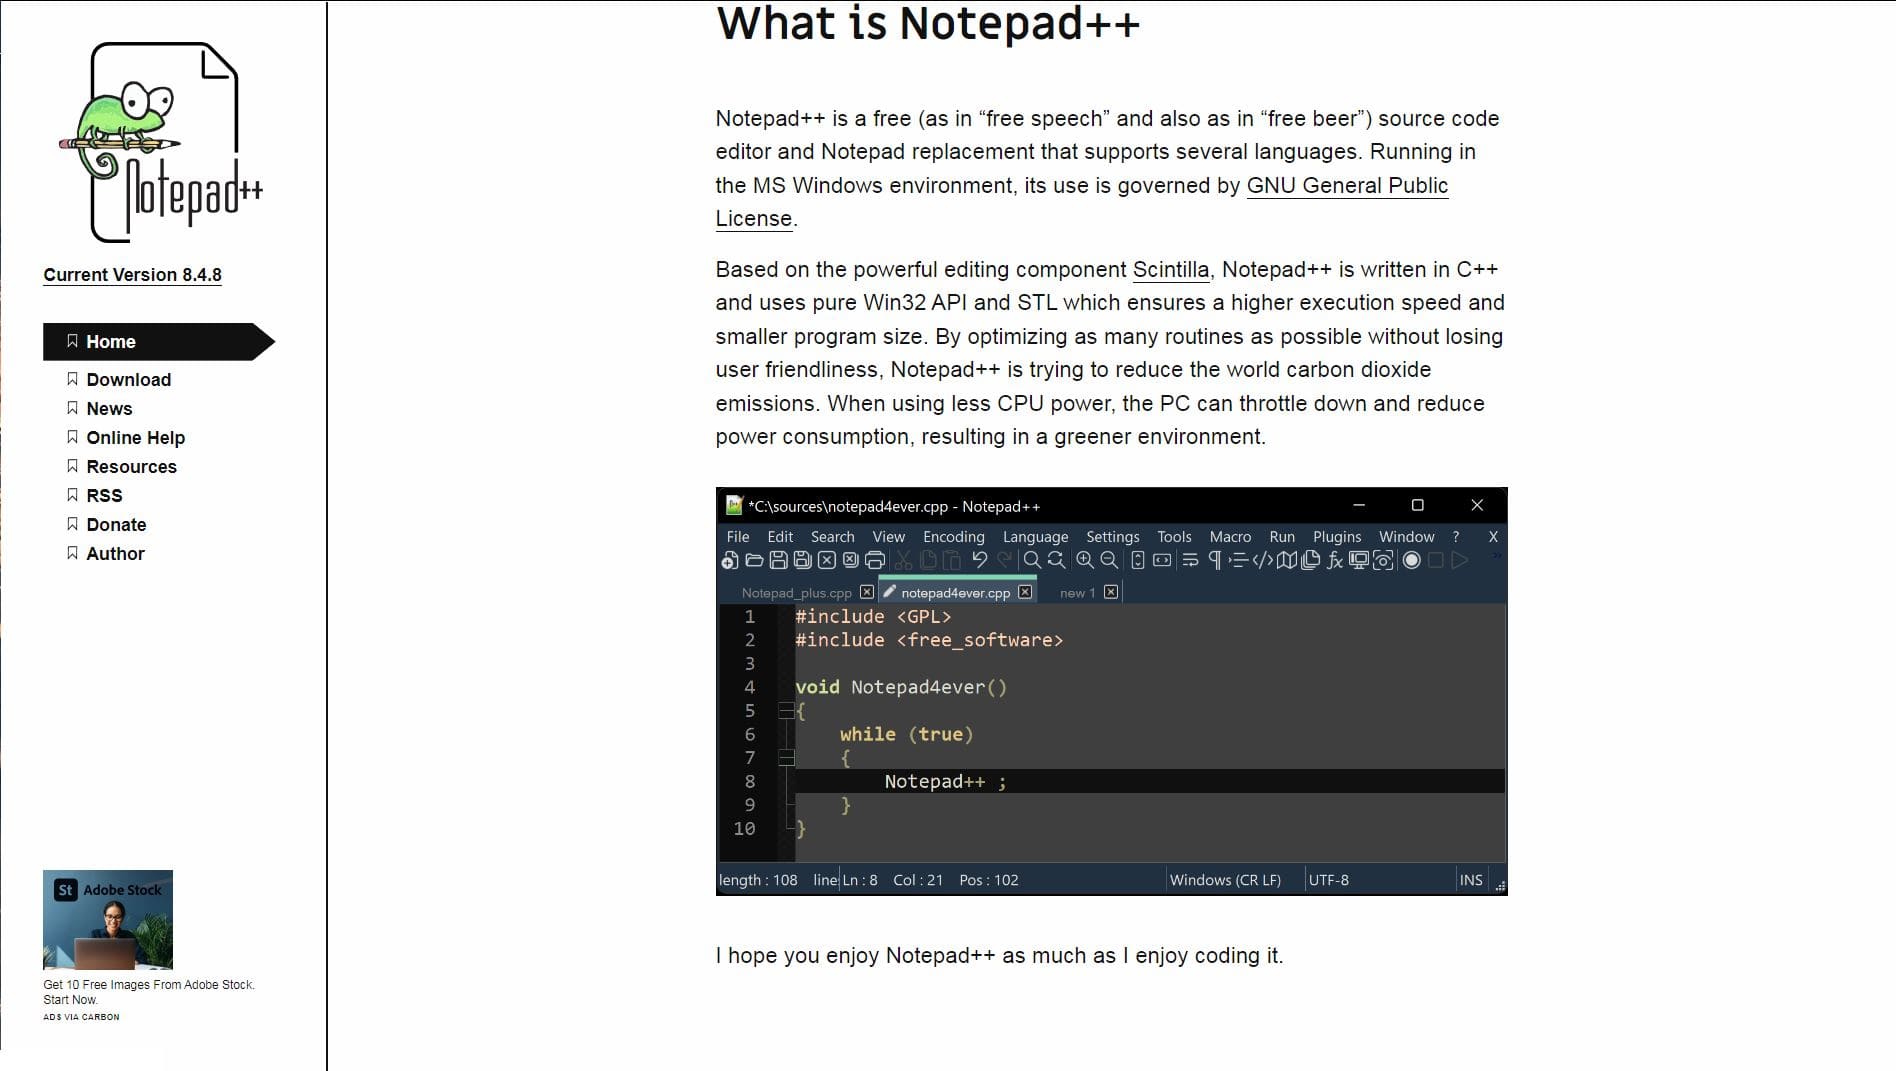The image size is (1896, 1071).
Task: Click the Adobe Stock ad thumbnail
Action: [x=108, y=920]
